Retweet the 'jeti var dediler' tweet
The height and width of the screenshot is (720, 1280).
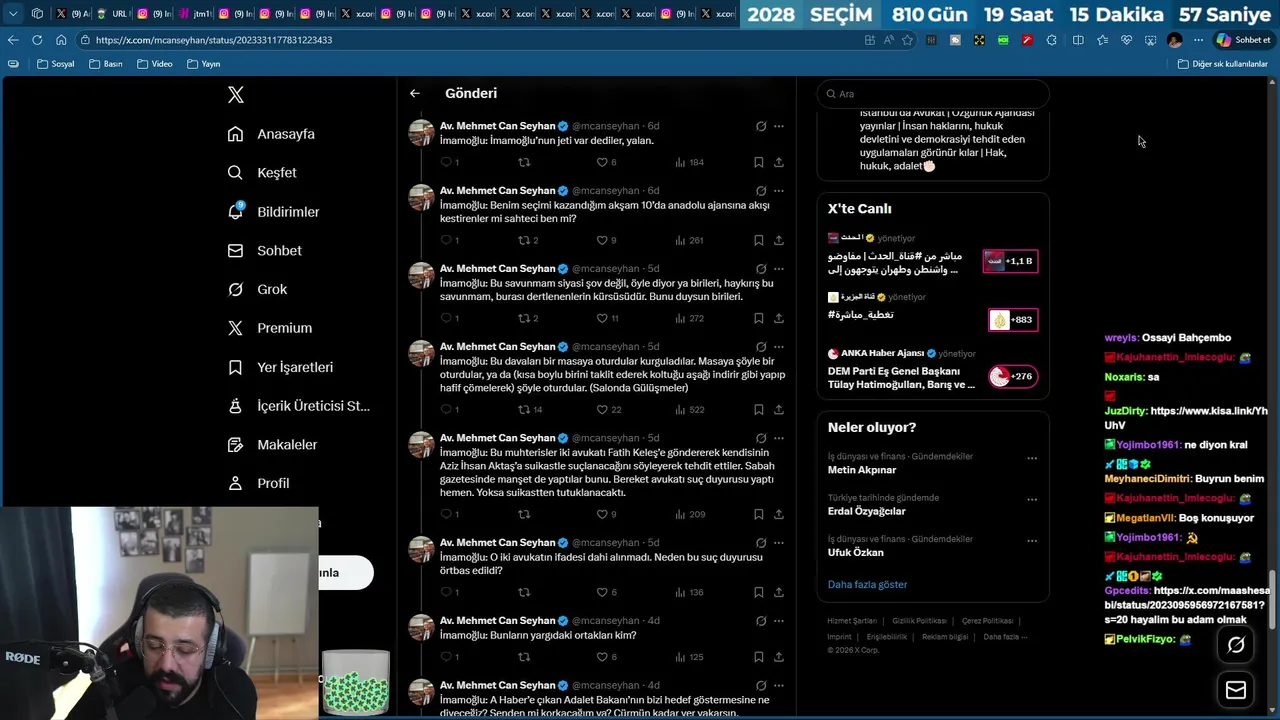[524, 162]
